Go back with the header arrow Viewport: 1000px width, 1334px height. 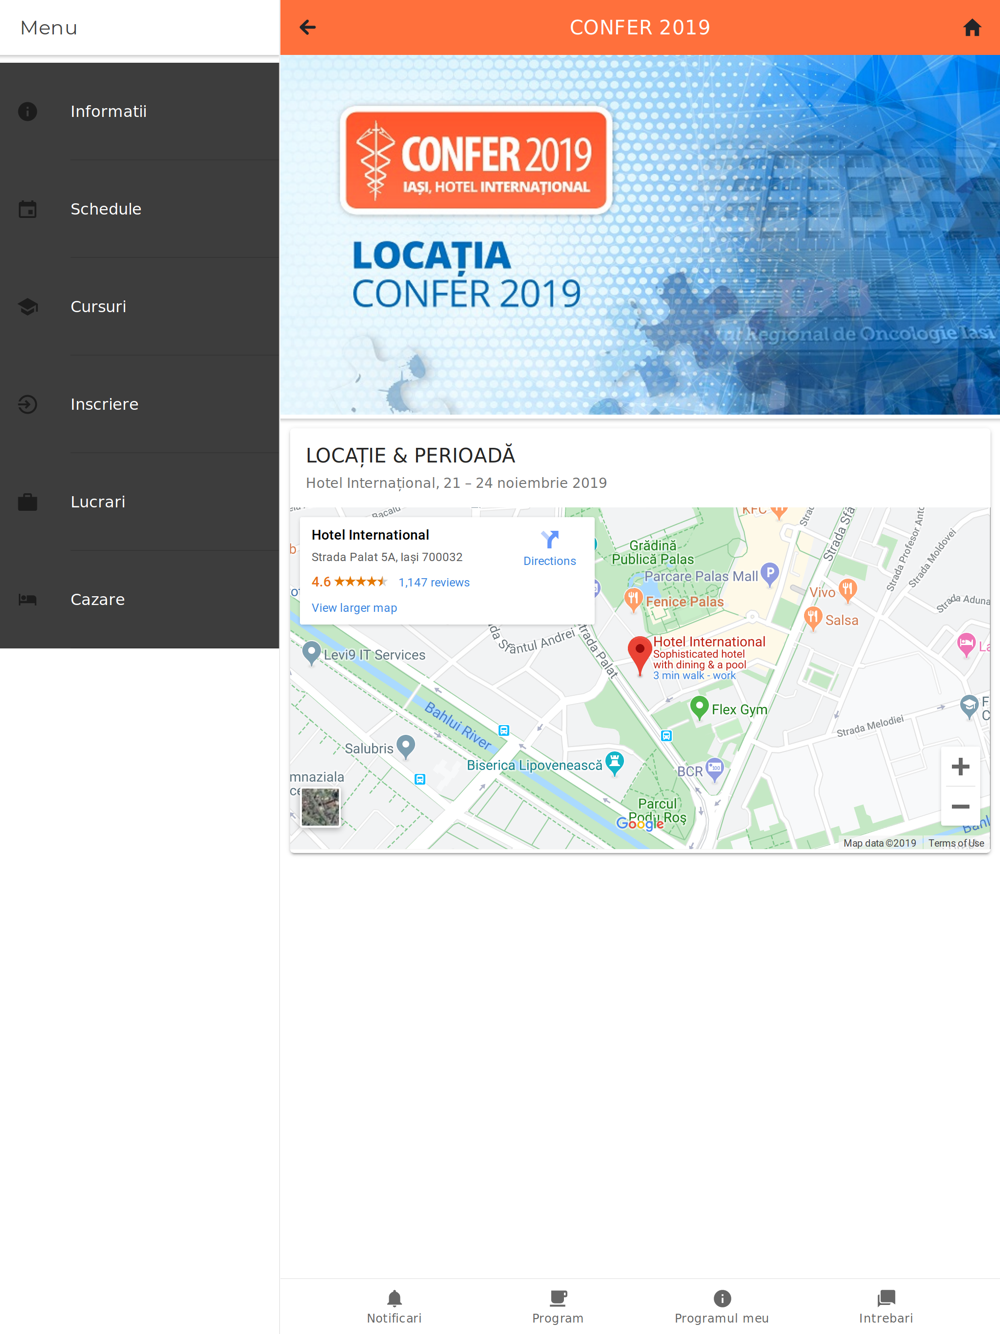(x=308, y=28)
